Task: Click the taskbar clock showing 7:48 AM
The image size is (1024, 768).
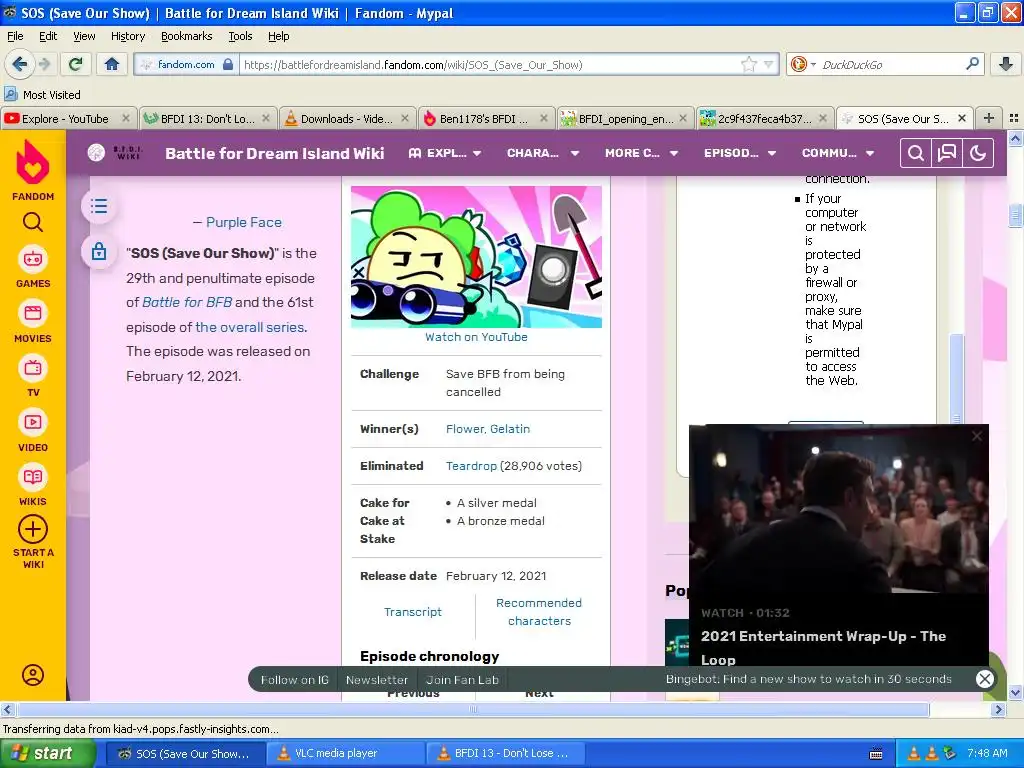Action: (987, 753)
